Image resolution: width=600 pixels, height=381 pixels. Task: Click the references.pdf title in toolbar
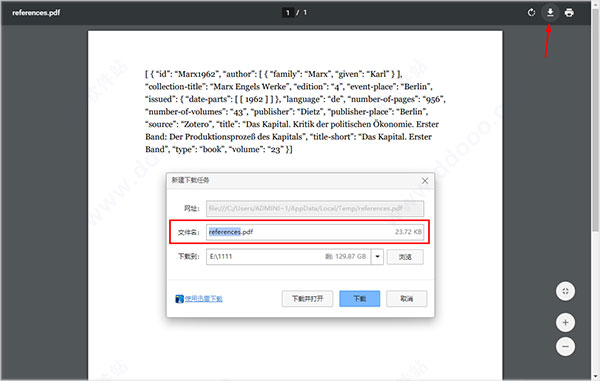point(36,13)
